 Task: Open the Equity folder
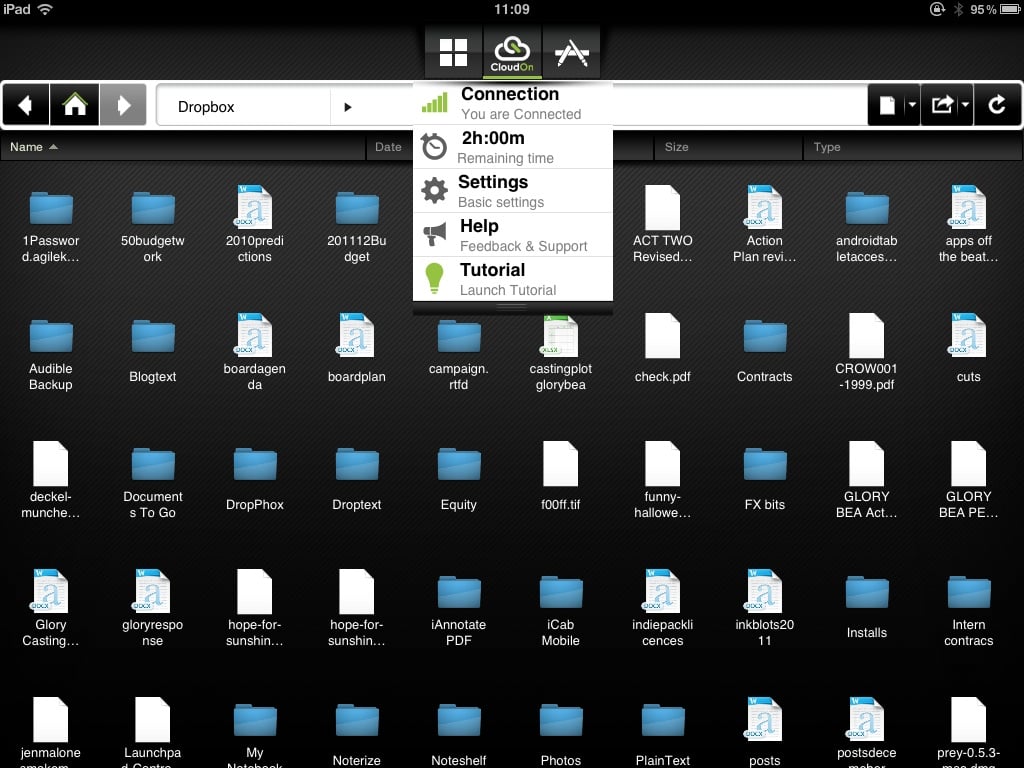coord(458,481)
